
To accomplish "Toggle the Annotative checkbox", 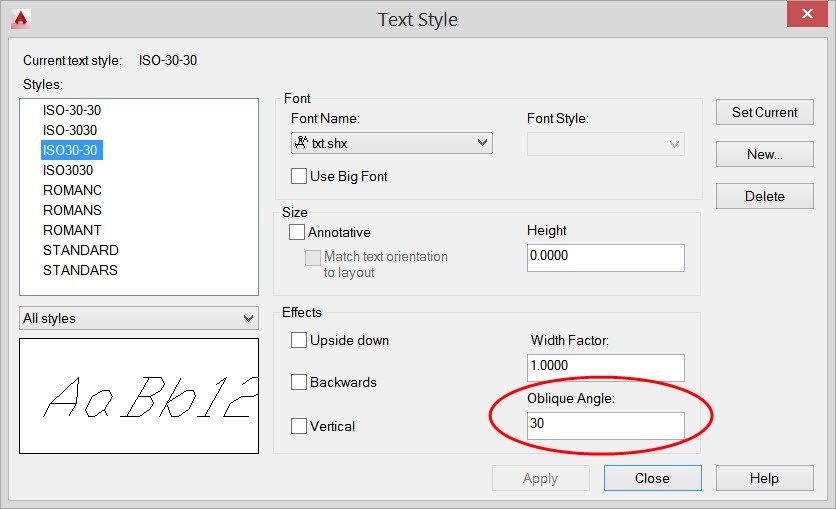I will pyautogui.click(x=298, y=232).
